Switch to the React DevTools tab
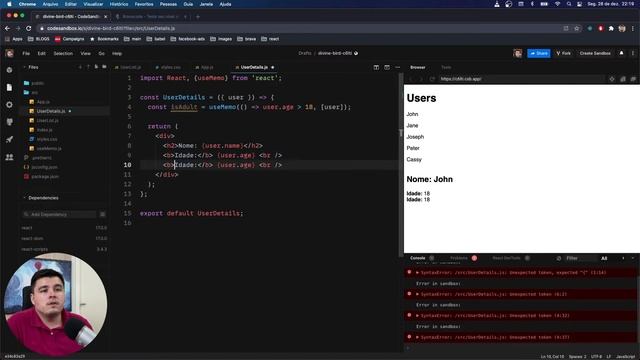The height and width of the screenshot is (360, 640). pos(506,258)
